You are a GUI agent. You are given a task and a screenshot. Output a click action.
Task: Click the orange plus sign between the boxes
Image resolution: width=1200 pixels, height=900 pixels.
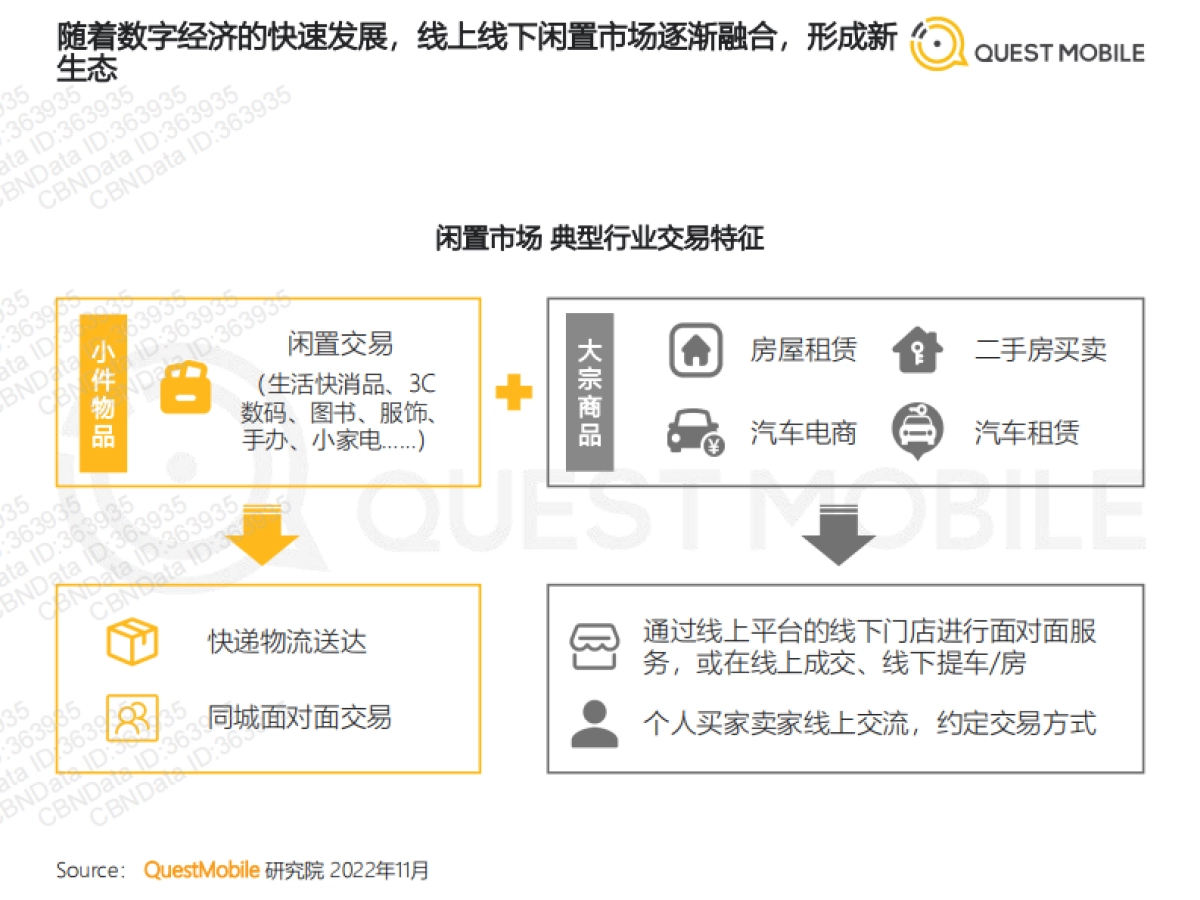(515, 394)
